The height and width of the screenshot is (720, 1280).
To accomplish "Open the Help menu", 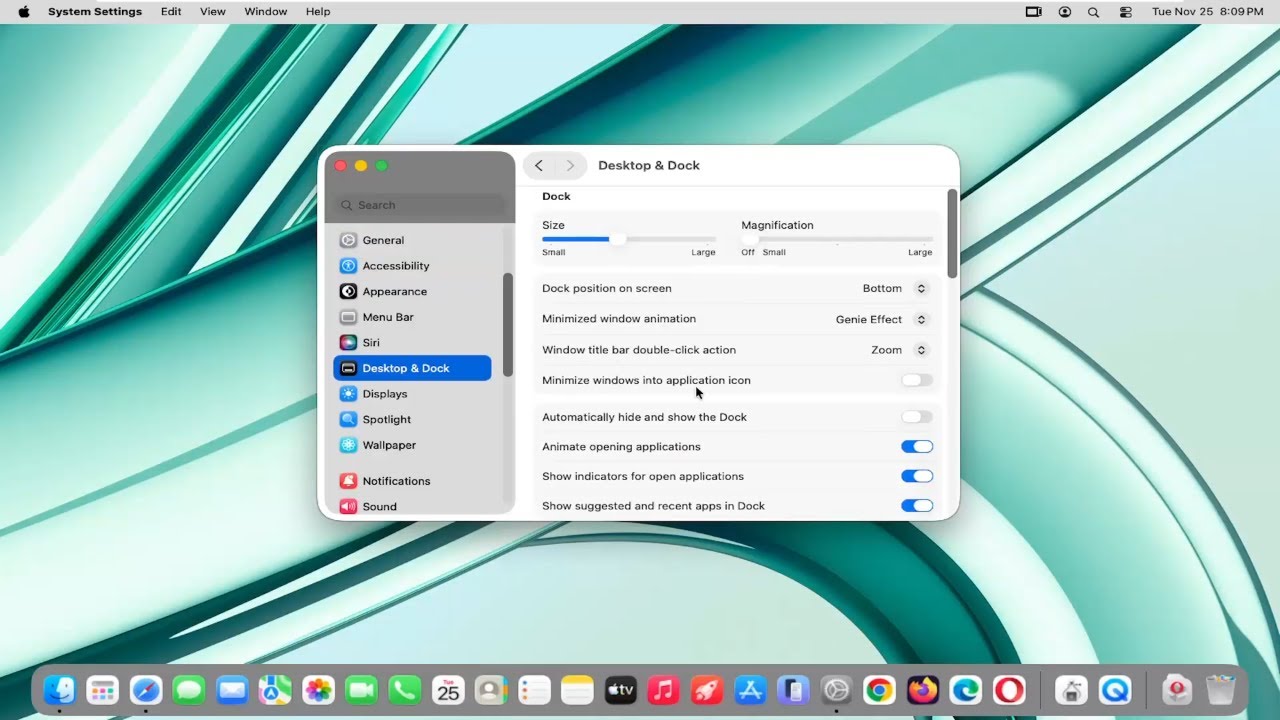I will tap(318, 12).
